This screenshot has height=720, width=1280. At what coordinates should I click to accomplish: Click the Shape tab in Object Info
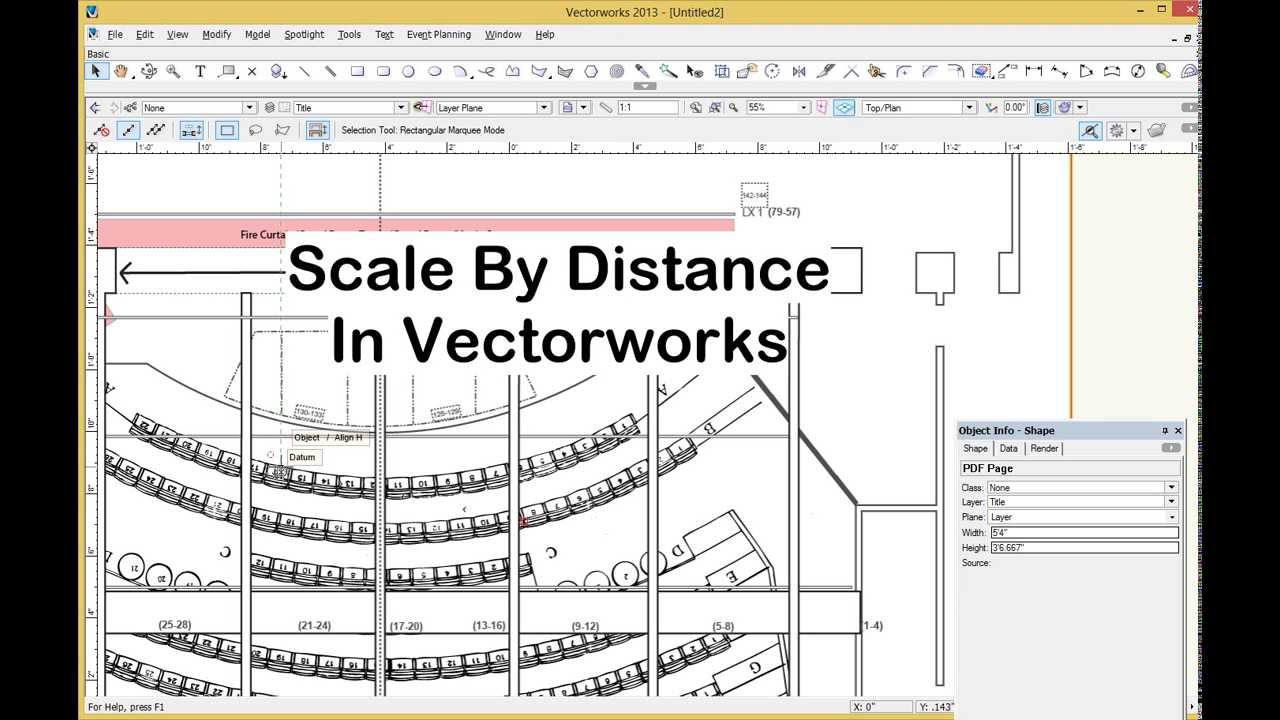coord(975,448)
